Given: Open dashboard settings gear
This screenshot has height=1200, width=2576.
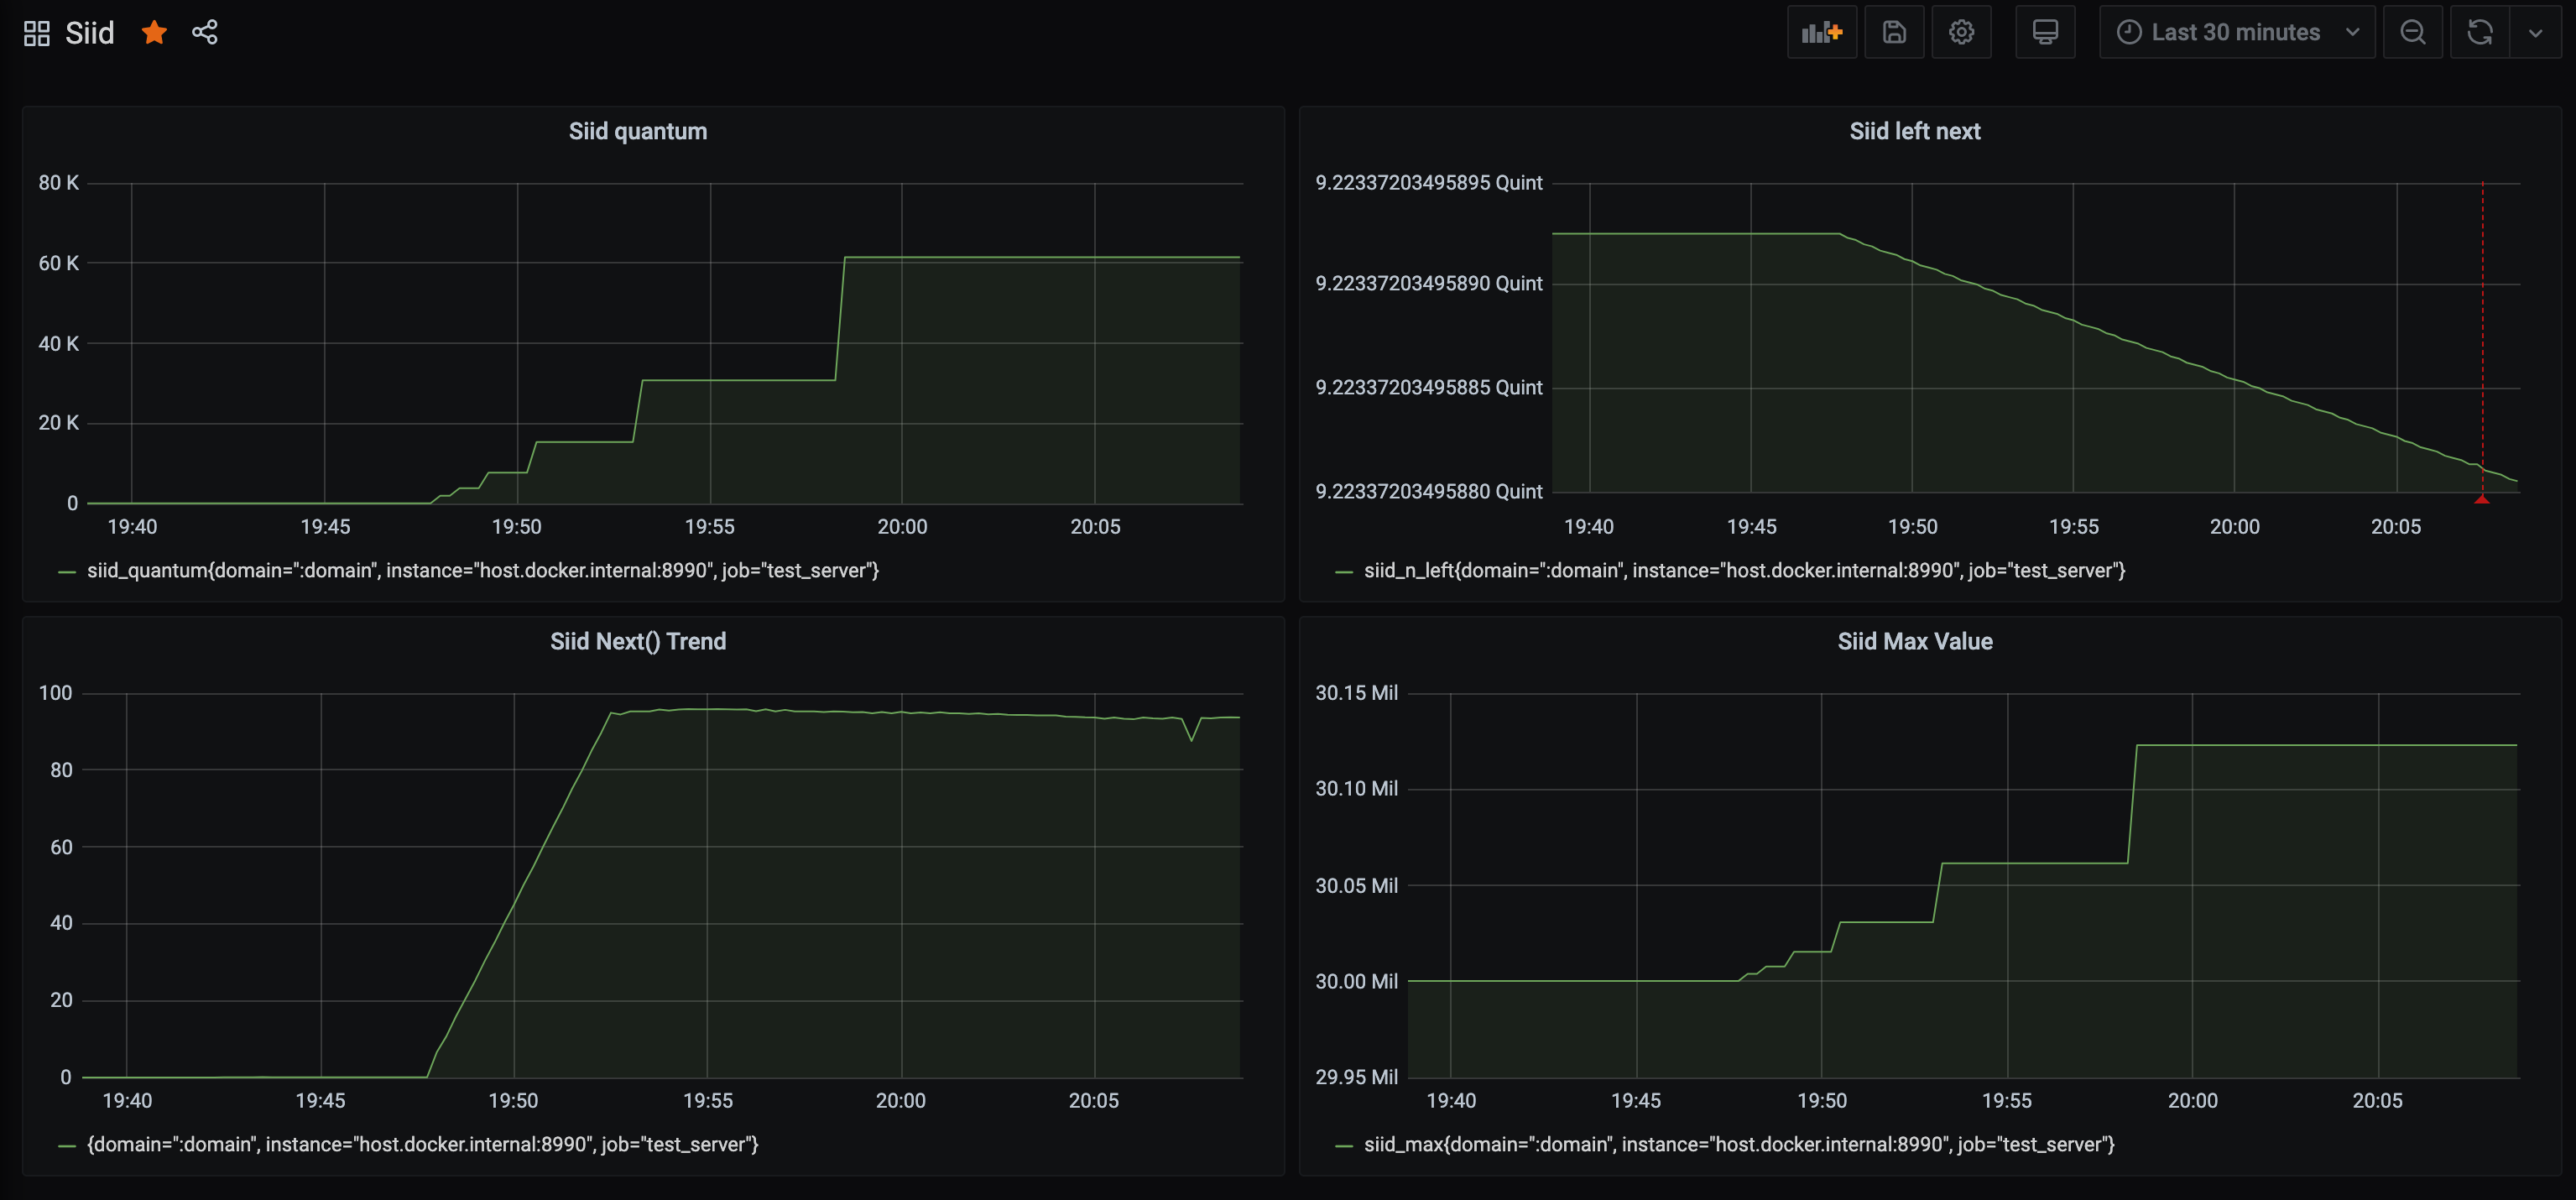Looking at the screenshot, I should (1961, 32).
